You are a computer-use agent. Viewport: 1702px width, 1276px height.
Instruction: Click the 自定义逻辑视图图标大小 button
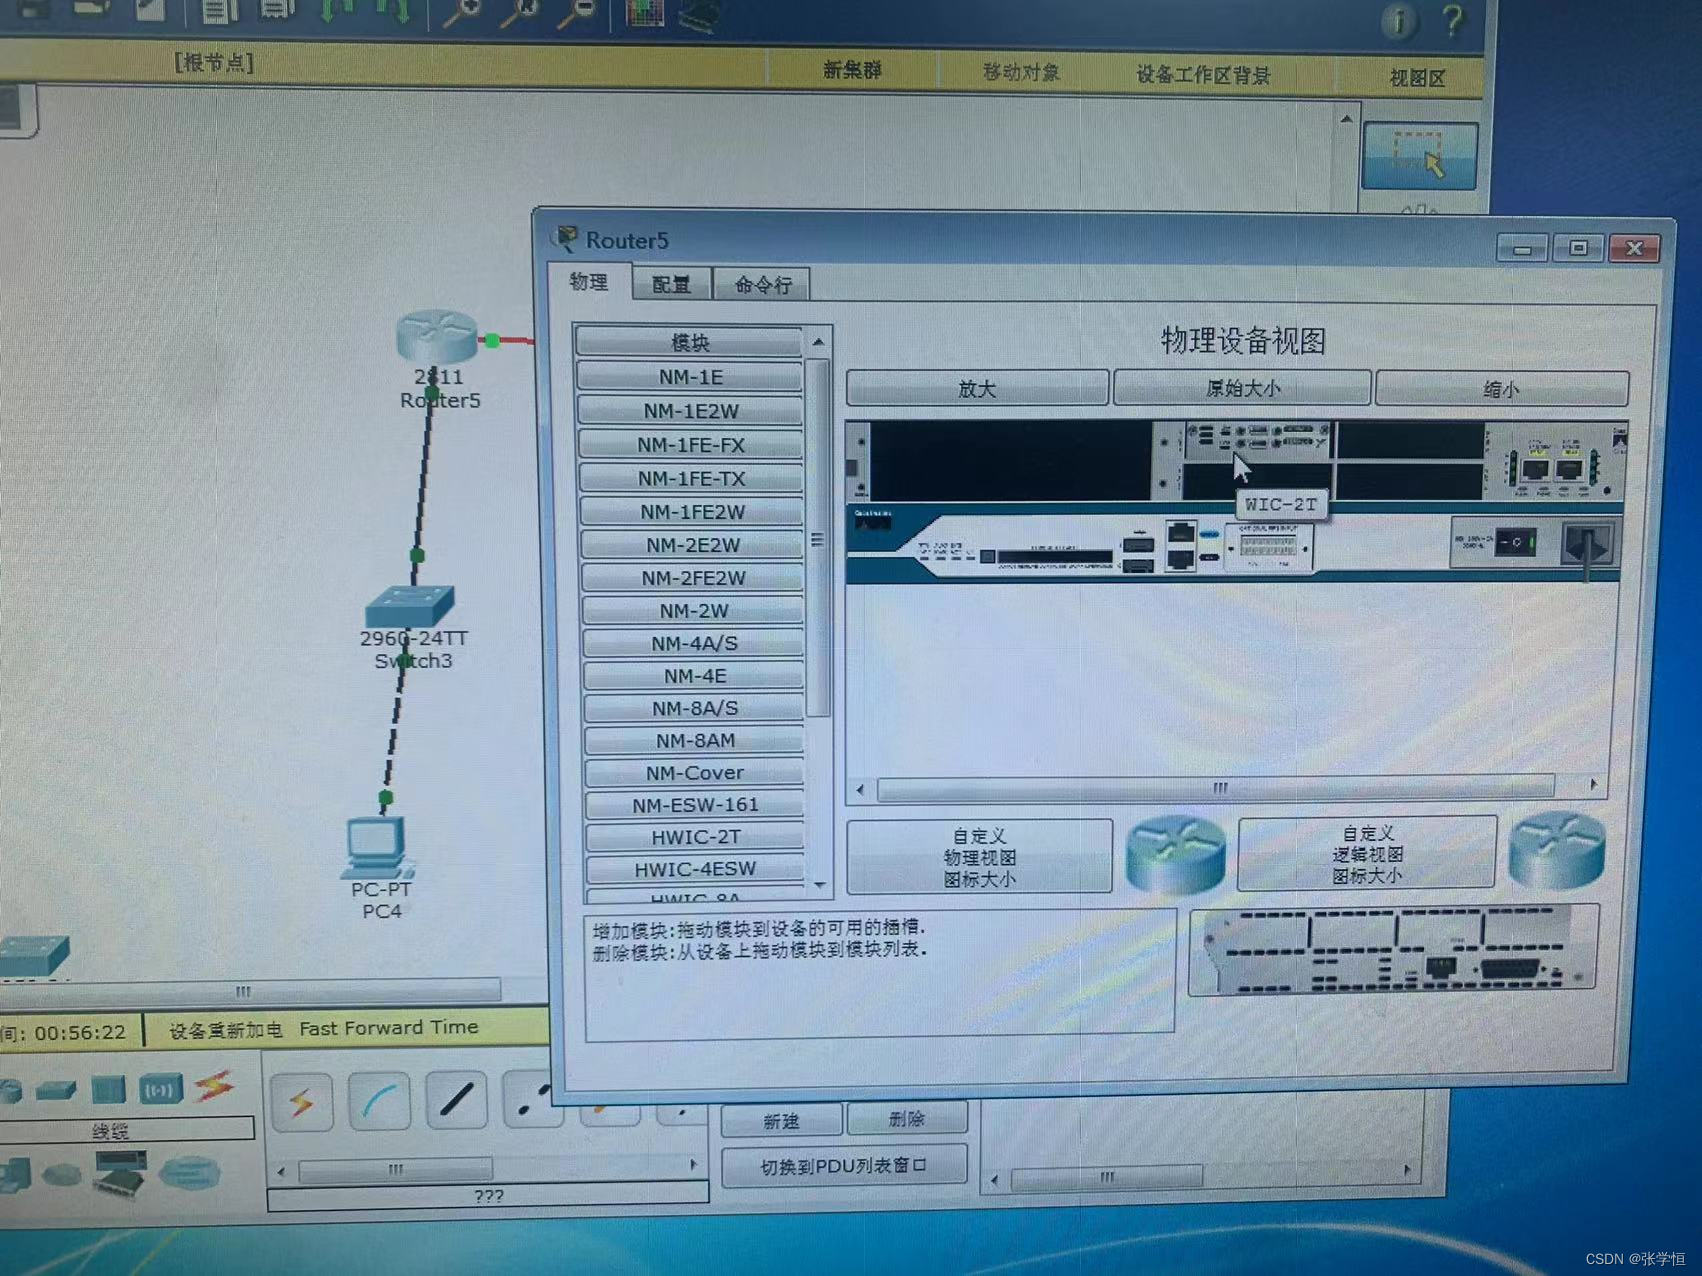(1367, 854)
